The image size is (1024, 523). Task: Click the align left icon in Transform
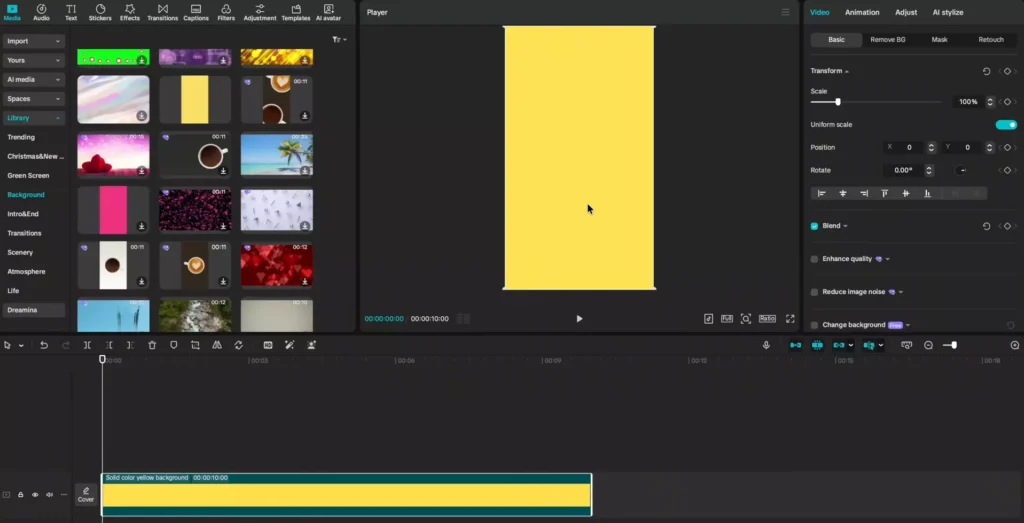pyautogui.click(x=822, y=193)
